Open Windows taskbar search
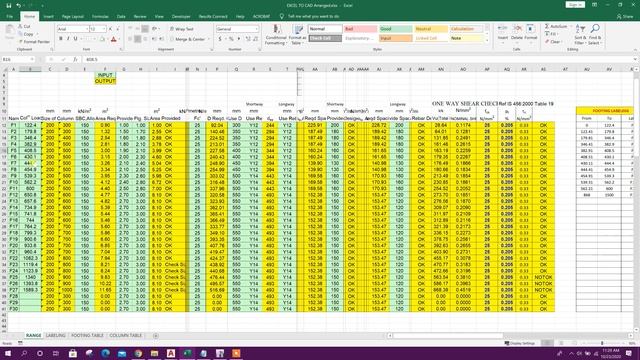The image size is (640, 360). pos(24,353)
